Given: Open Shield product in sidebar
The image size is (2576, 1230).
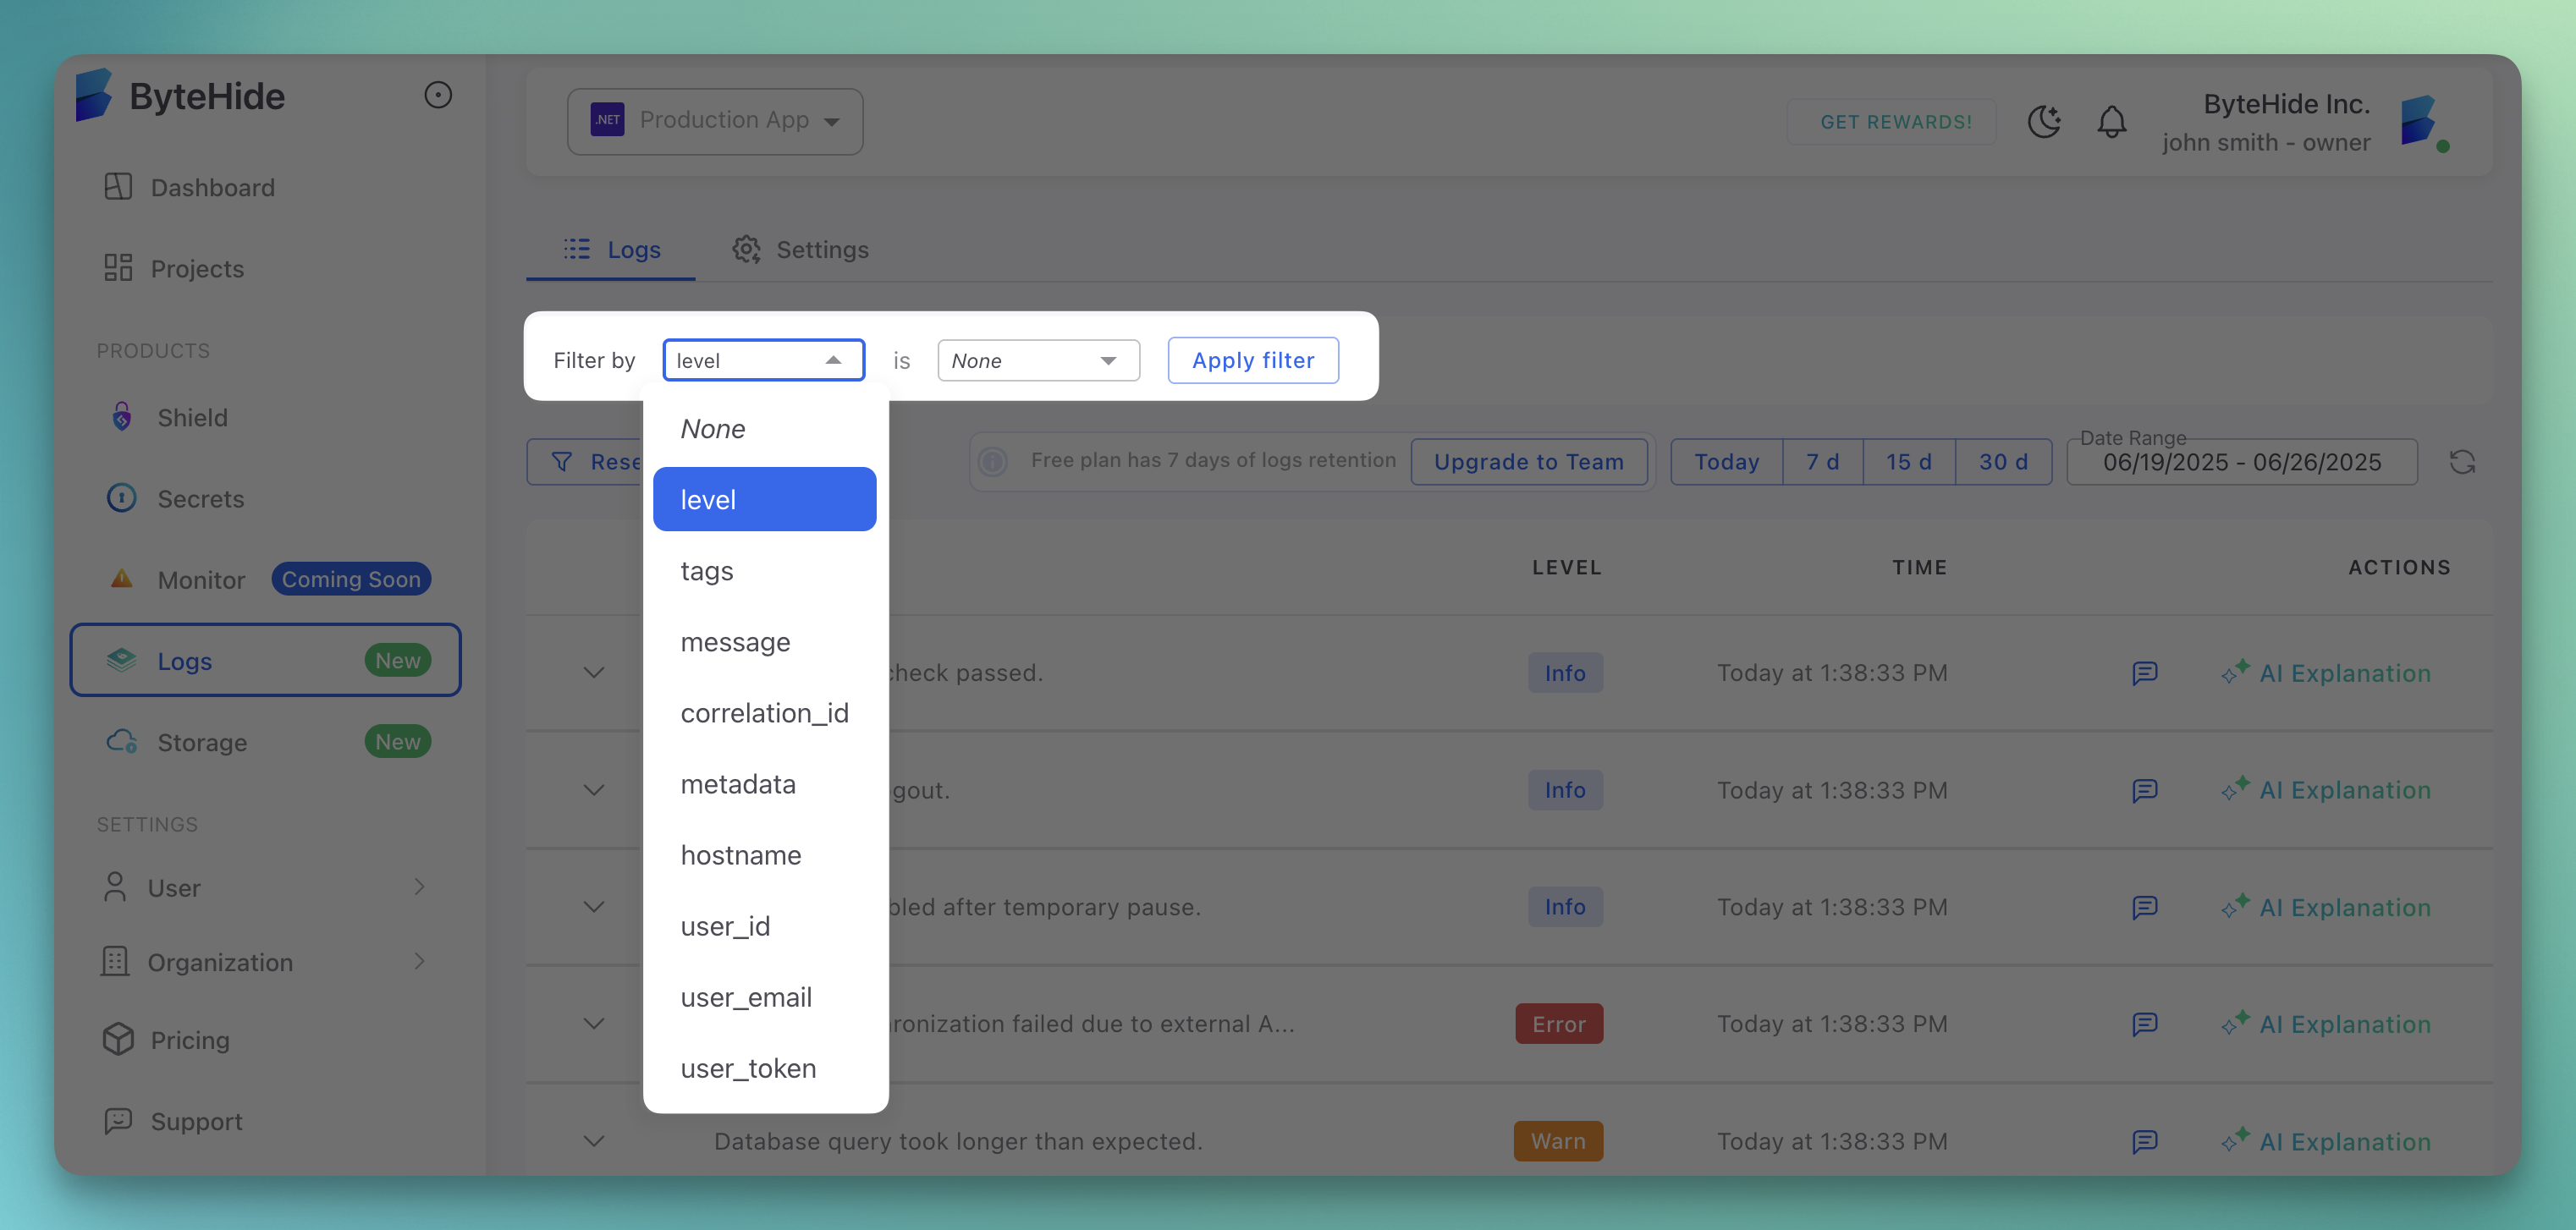Looking at the screenshot, I should [x=192, y=417].
